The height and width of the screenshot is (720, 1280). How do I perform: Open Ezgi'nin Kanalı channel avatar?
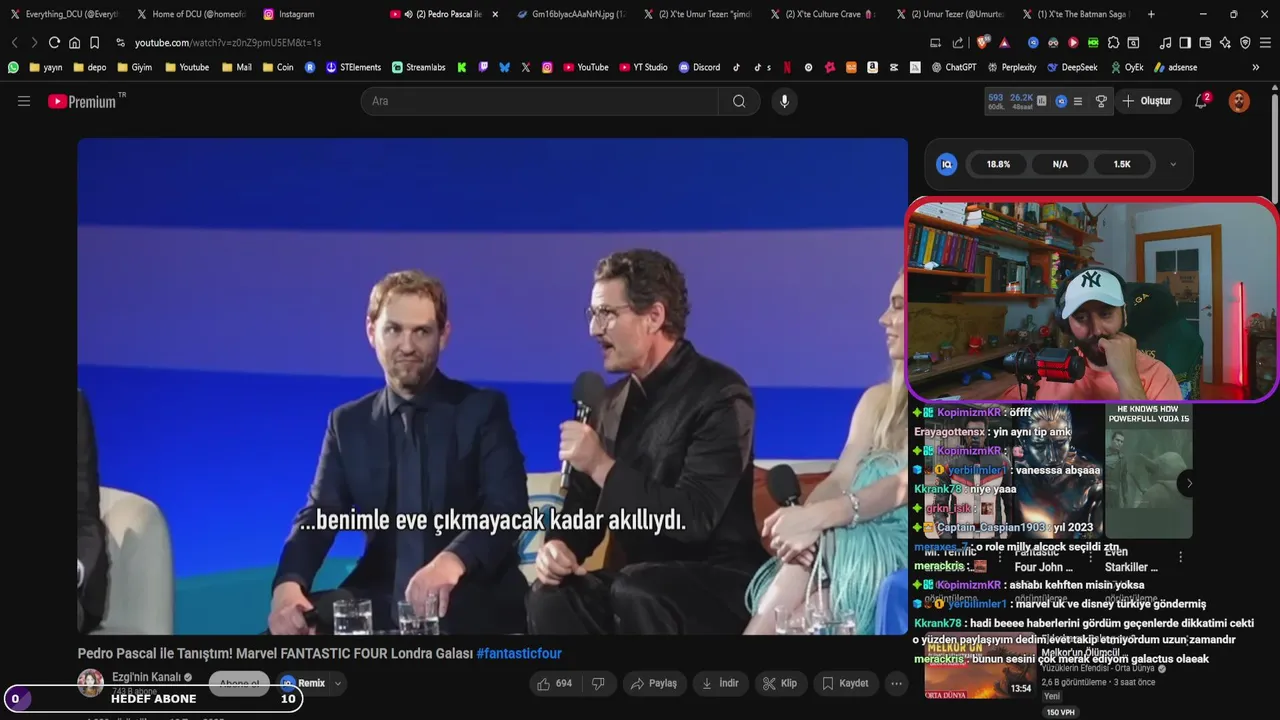pyautogui.click(x=91, y=683)
